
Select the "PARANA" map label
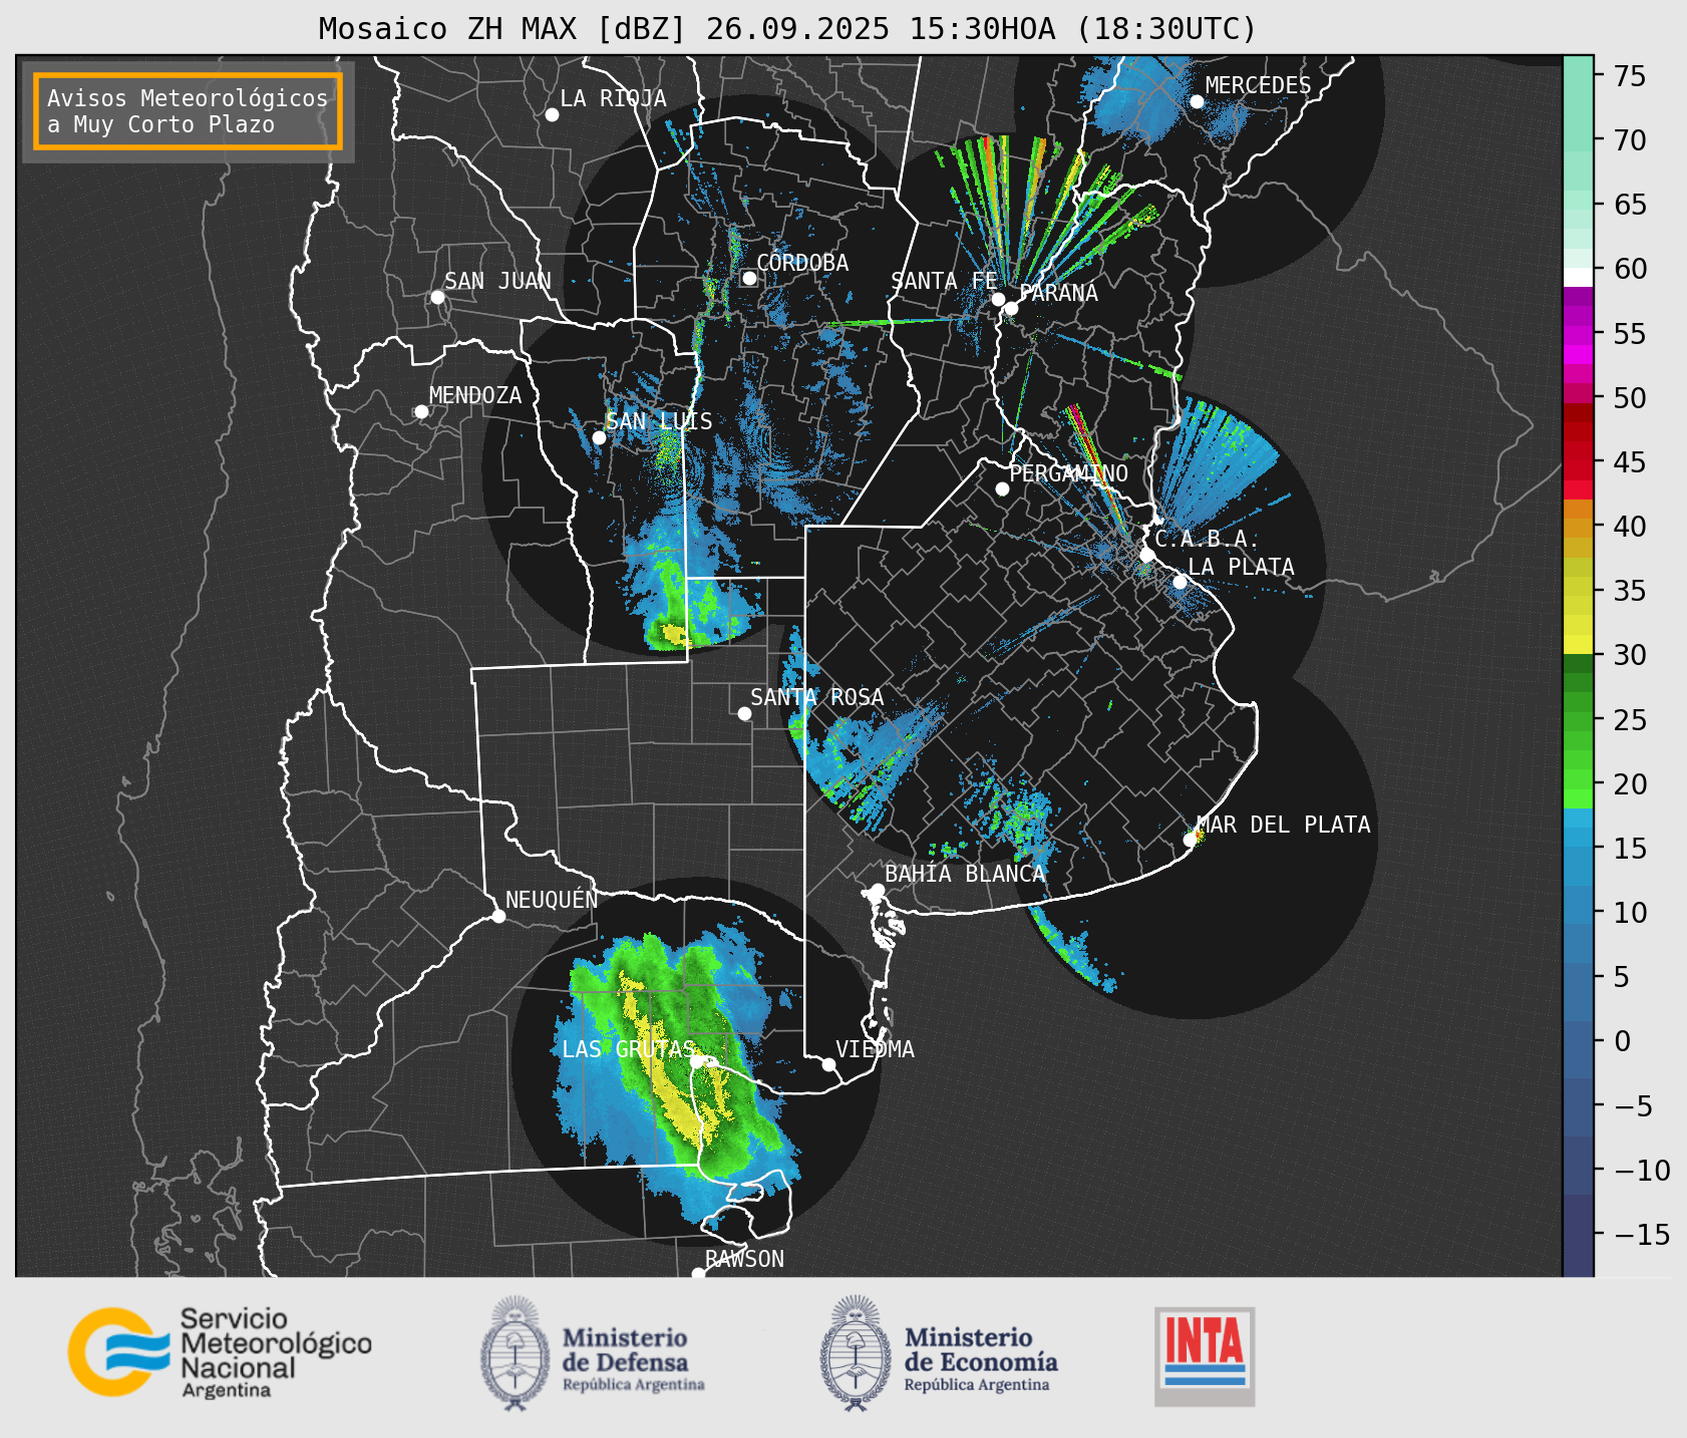tap(1058, 293)
